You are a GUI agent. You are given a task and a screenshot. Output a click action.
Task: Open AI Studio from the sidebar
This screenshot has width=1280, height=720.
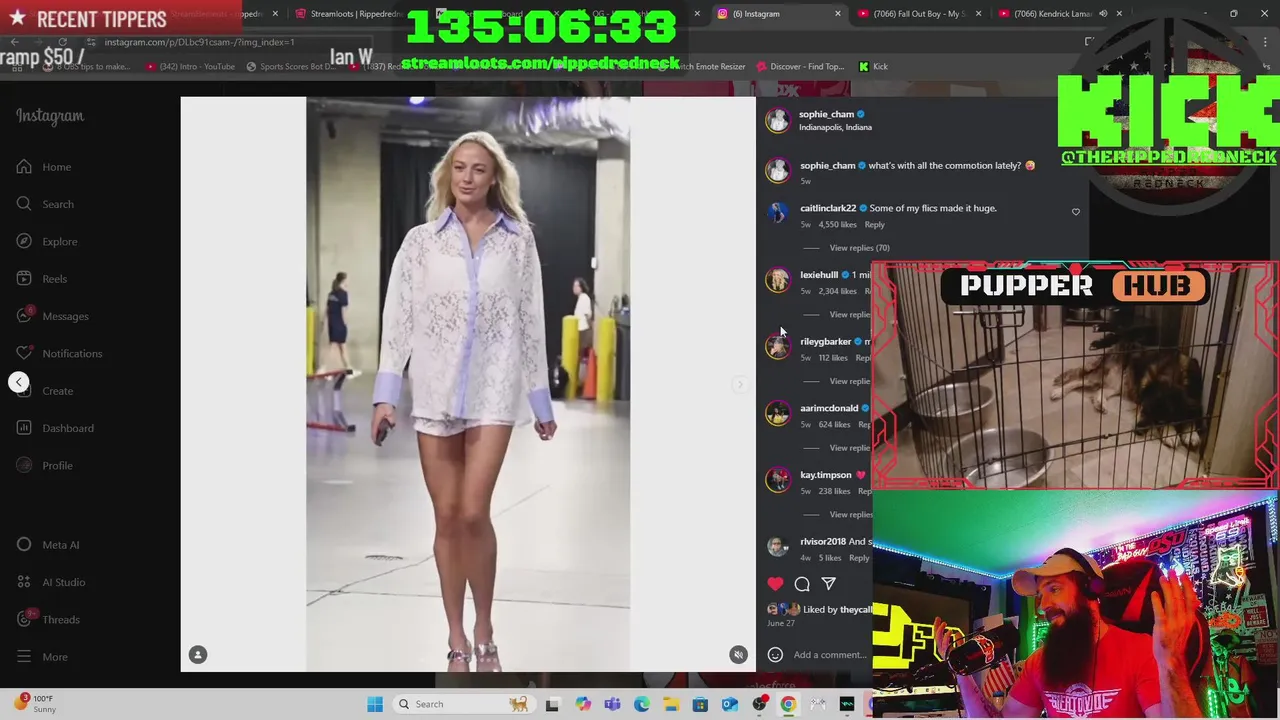coord(51,582)
